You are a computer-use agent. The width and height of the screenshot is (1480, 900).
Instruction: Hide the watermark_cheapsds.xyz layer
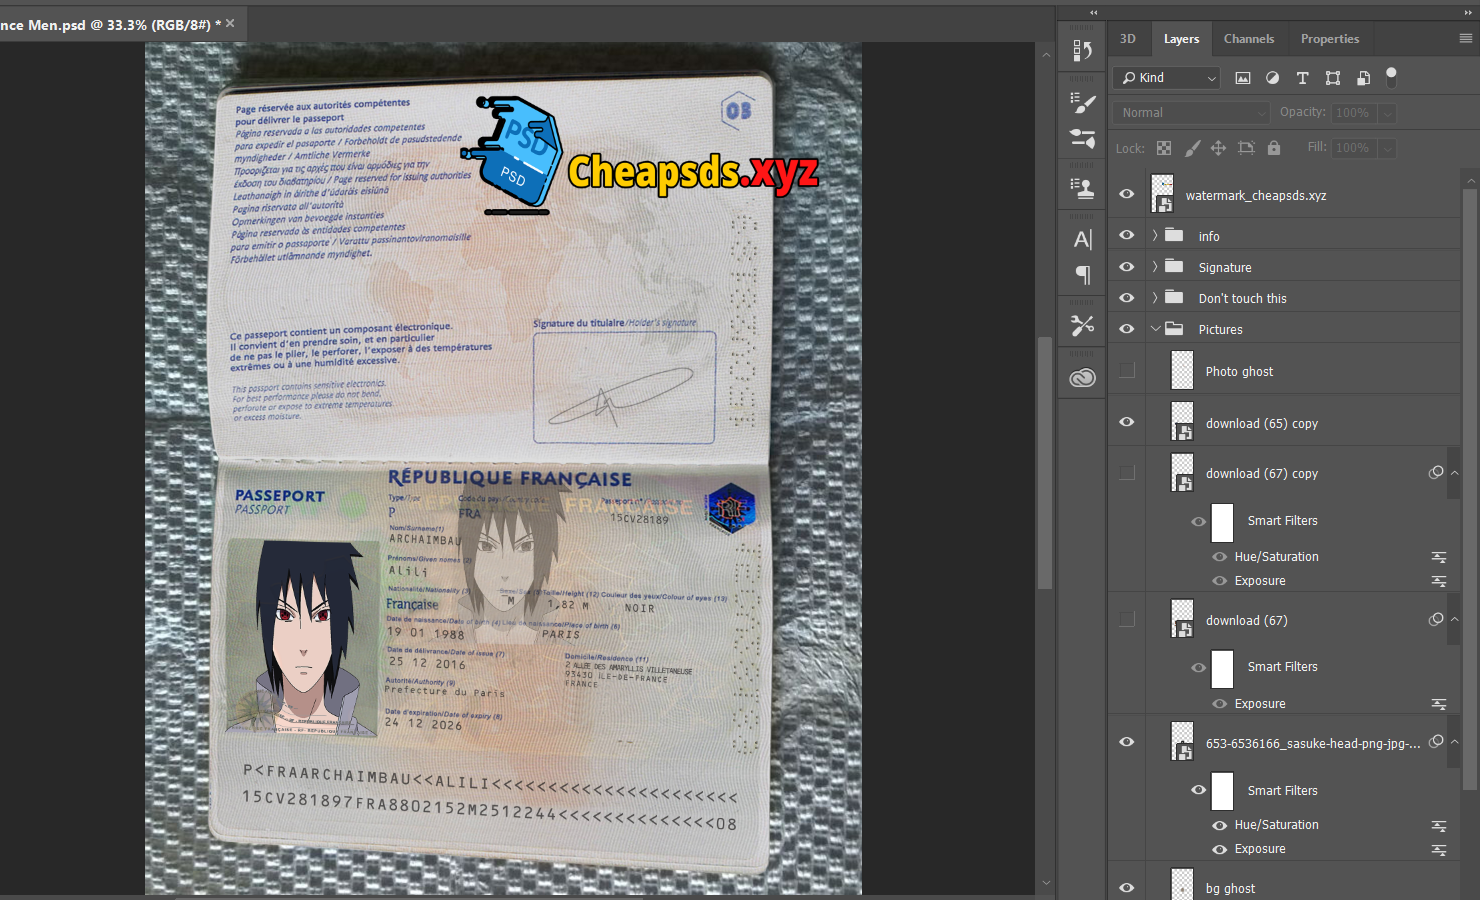click(x=1127, y=194)
